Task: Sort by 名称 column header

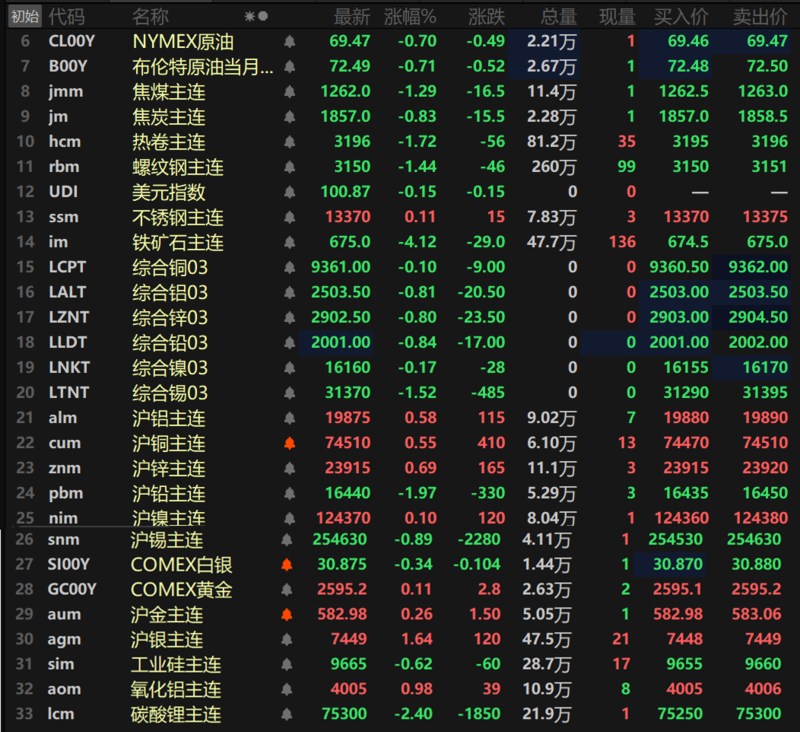Action: point(151,17)
